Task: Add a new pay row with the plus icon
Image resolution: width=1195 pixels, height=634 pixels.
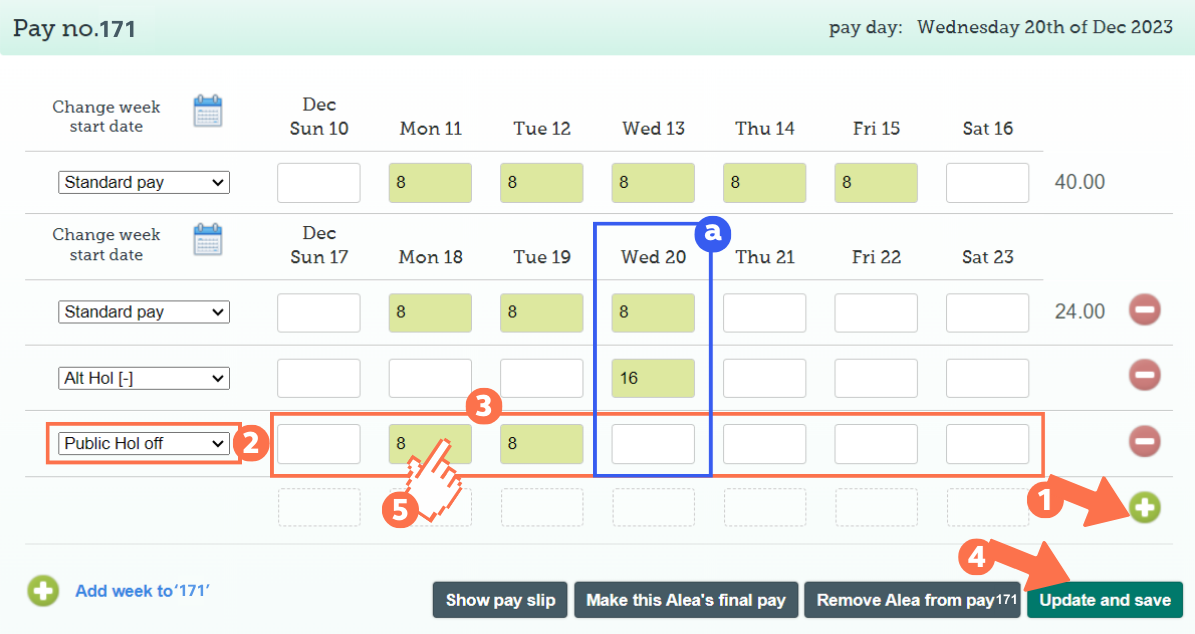Action: pyautogui.click(x=1145, y=507)
